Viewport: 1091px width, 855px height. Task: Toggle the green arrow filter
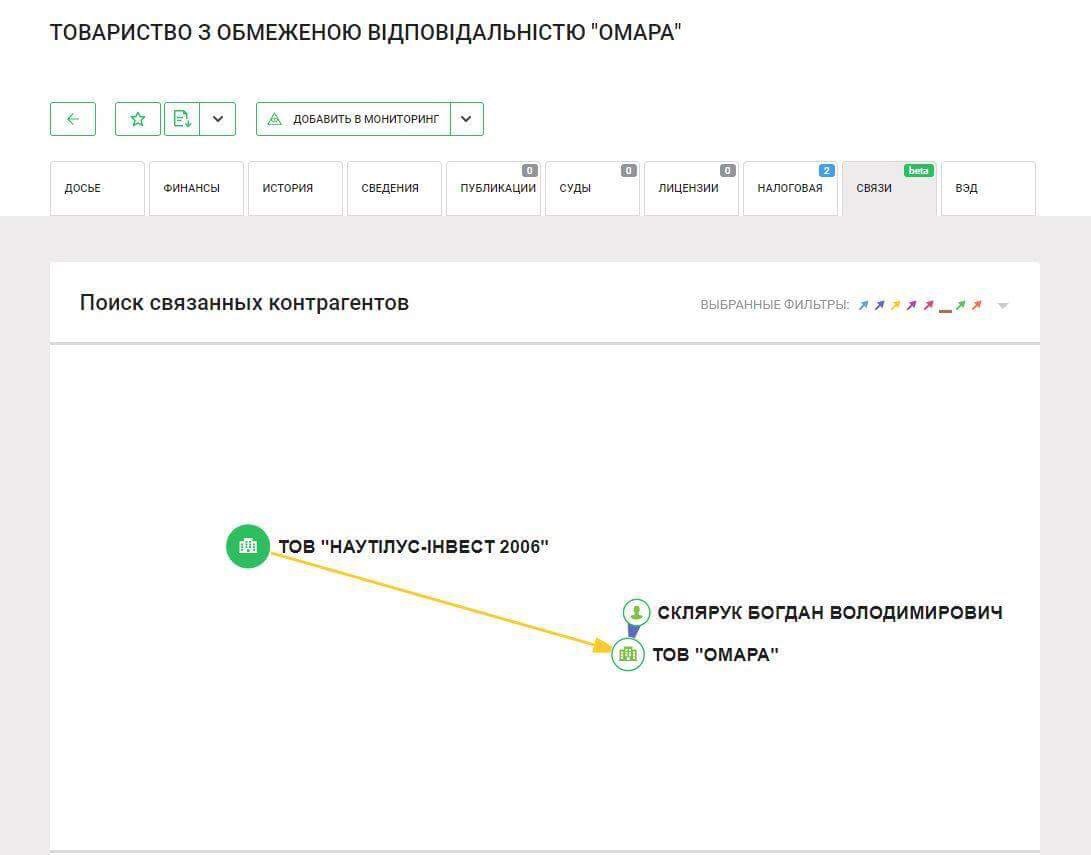pos(960,305)
